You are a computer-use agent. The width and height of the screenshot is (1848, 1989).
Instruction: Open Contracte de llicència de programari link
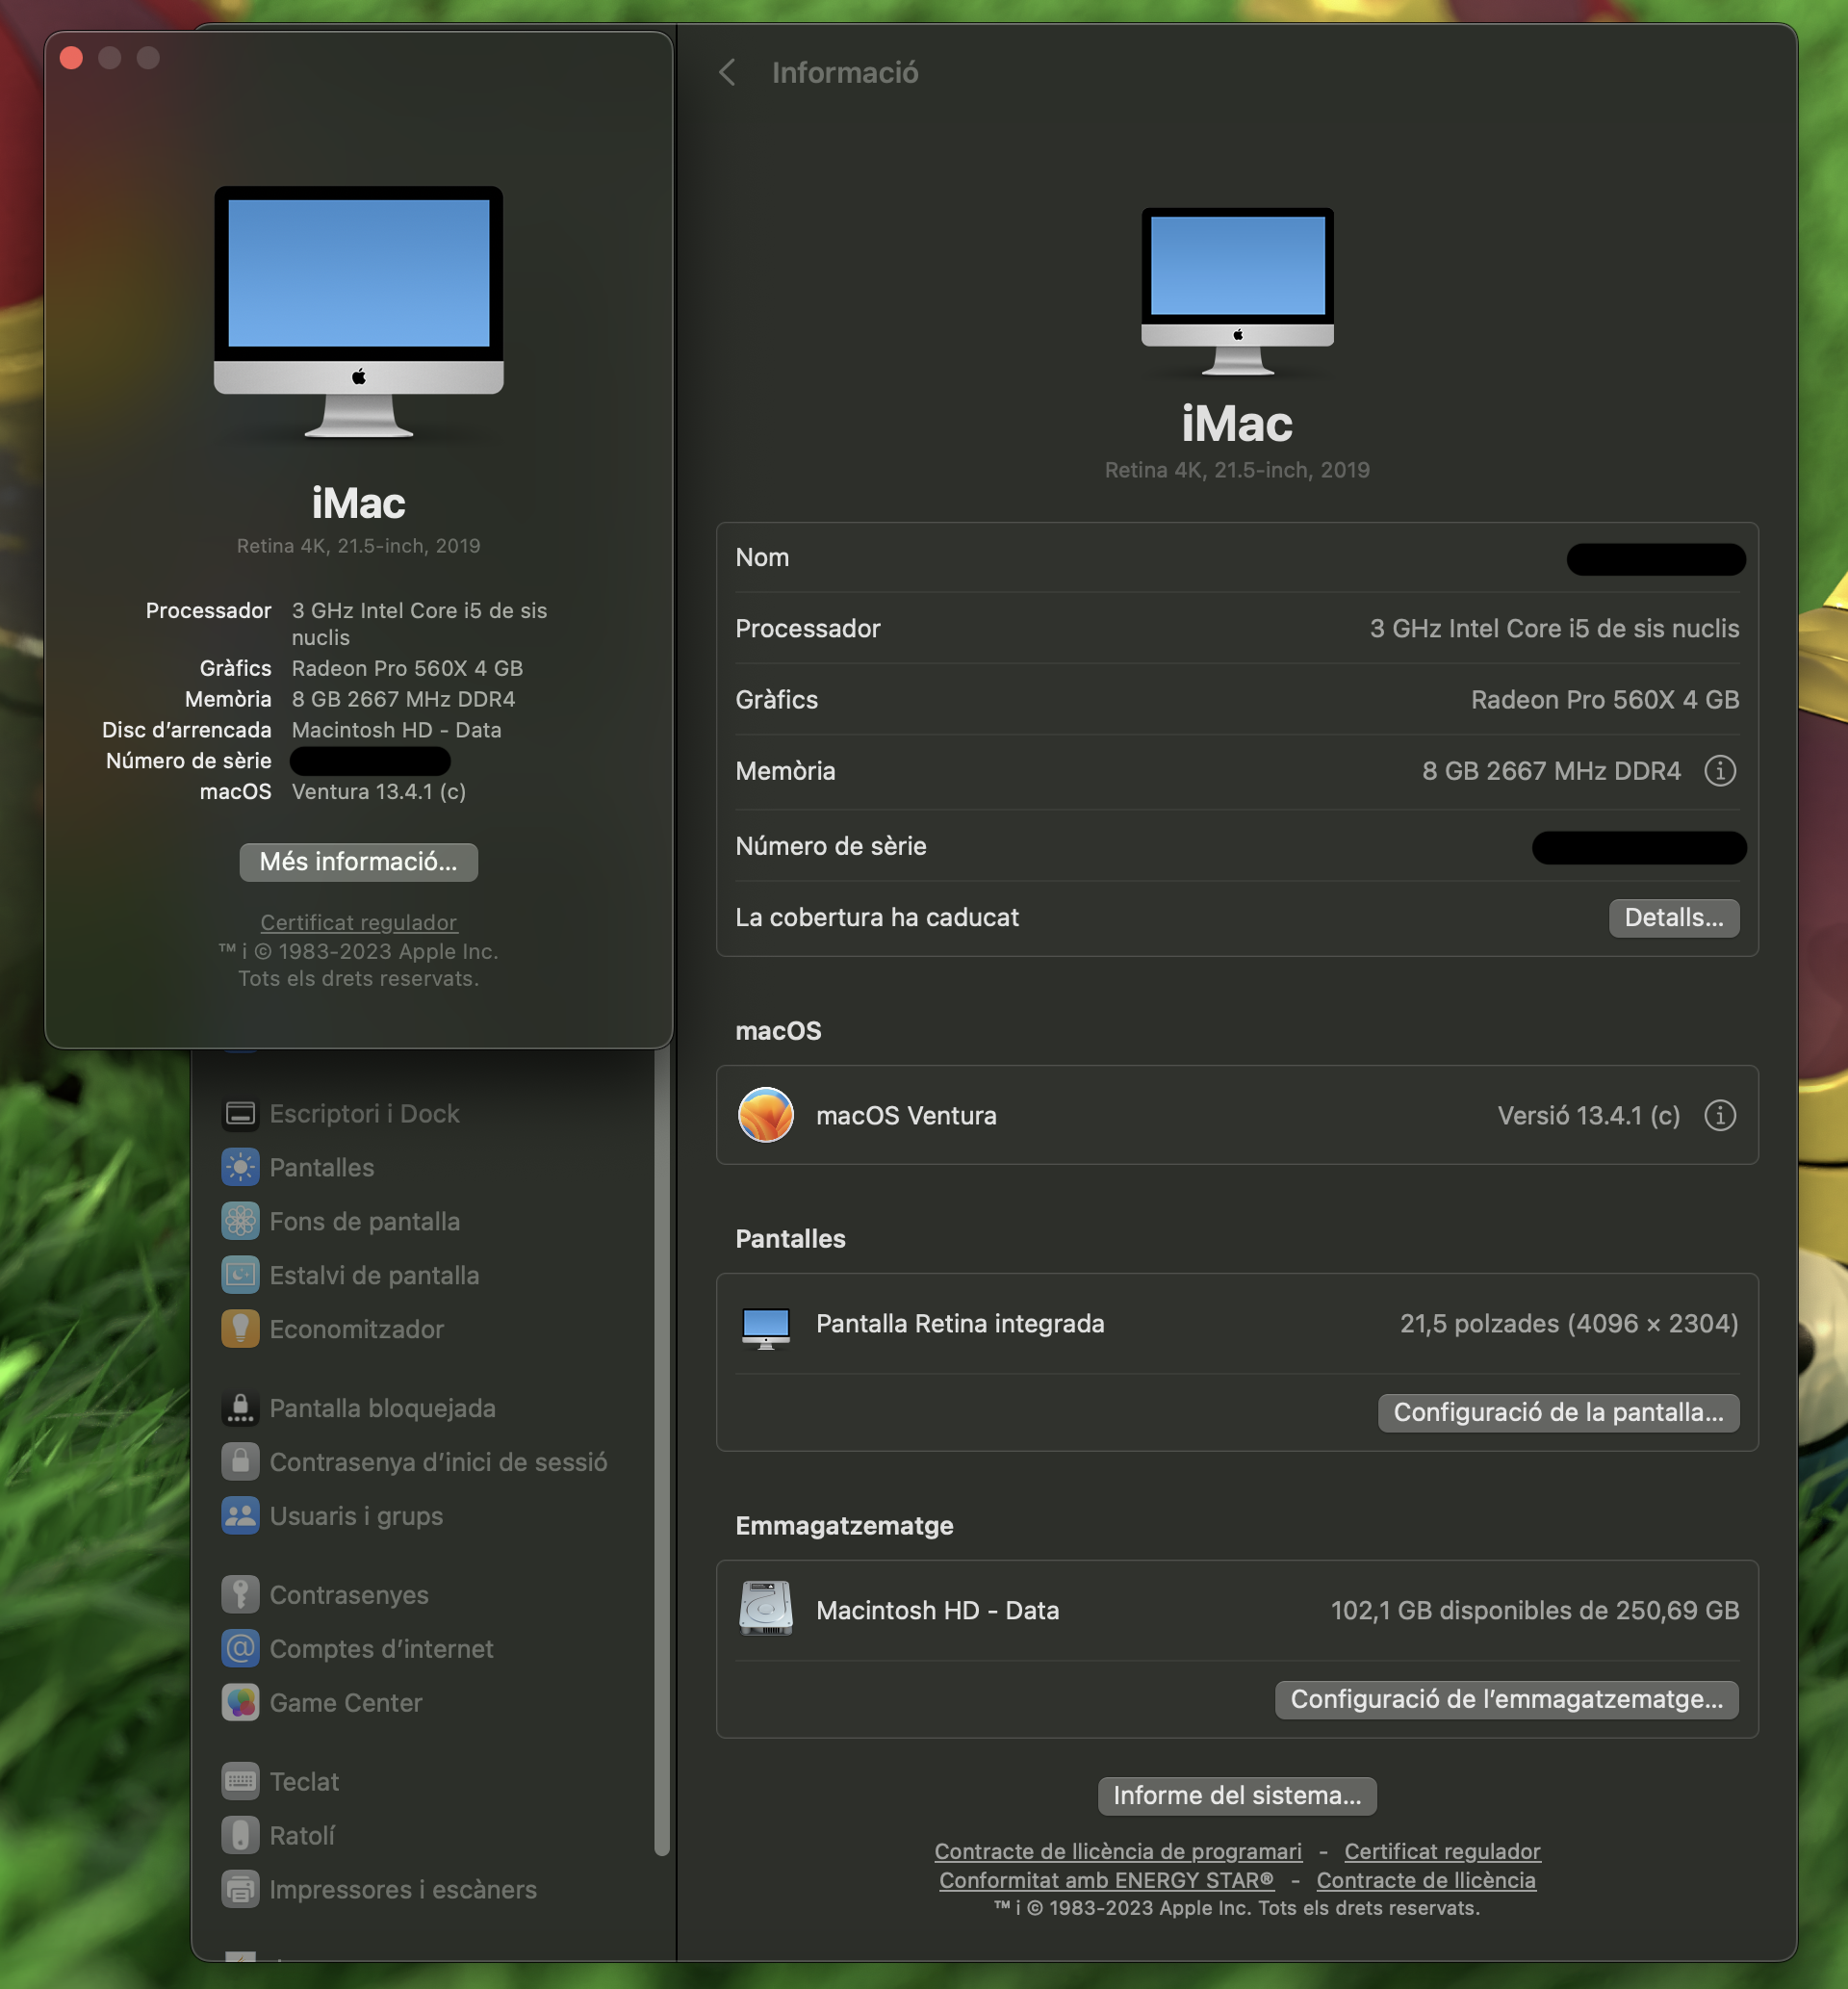point(1118,1851)
